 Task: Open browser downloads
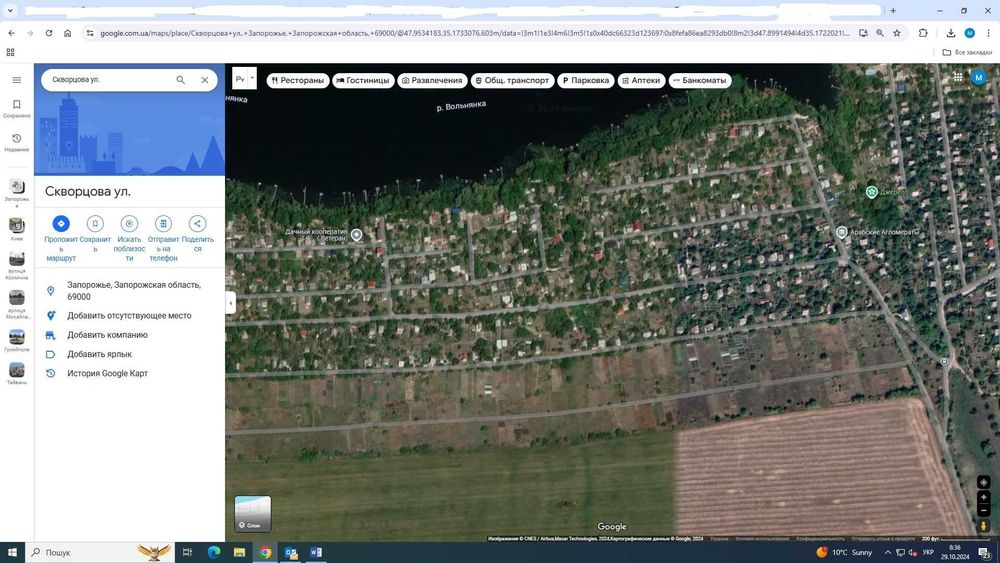click(950, 33)
